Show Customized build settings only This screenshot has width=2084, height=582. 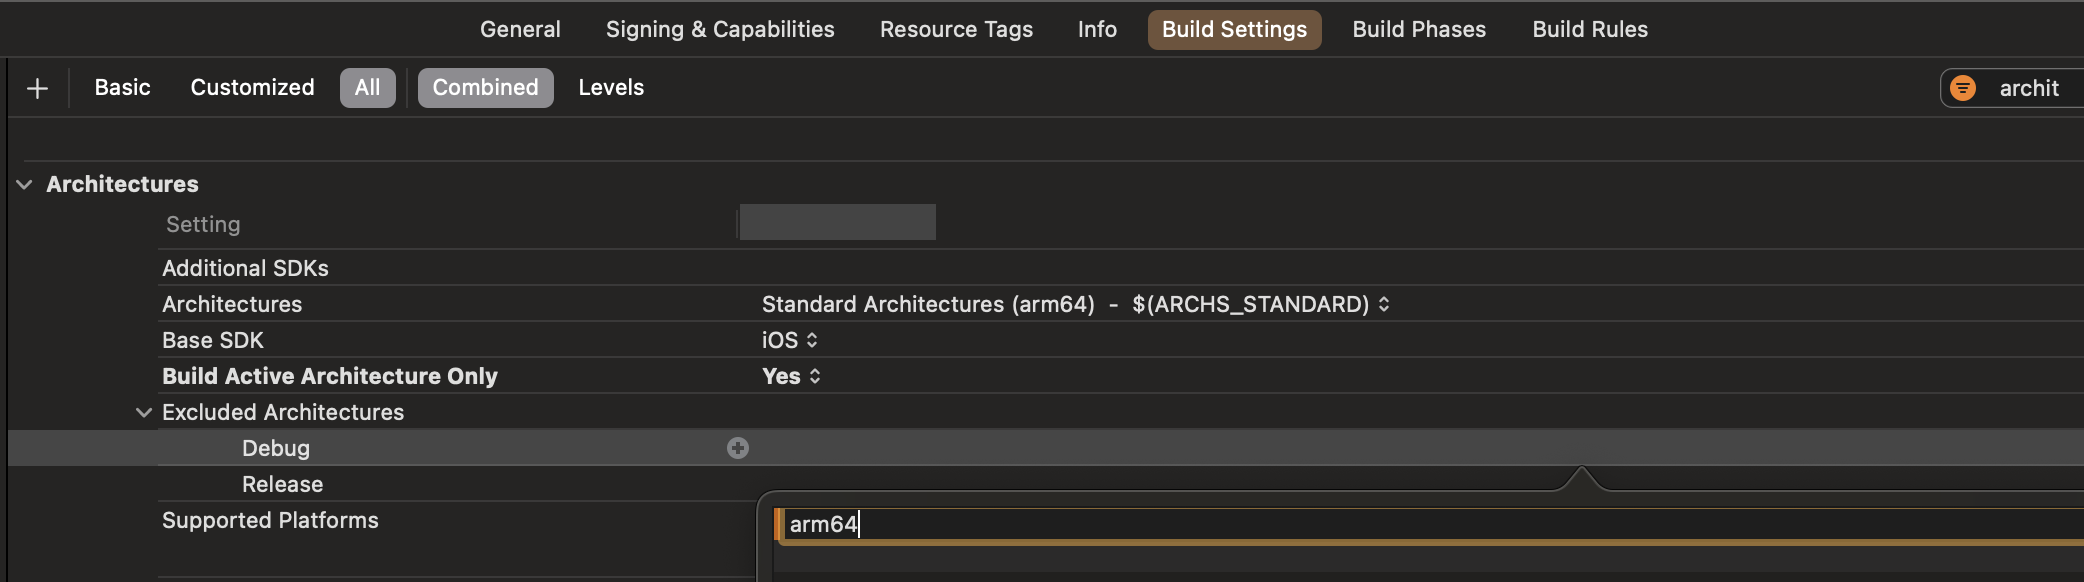252,88
